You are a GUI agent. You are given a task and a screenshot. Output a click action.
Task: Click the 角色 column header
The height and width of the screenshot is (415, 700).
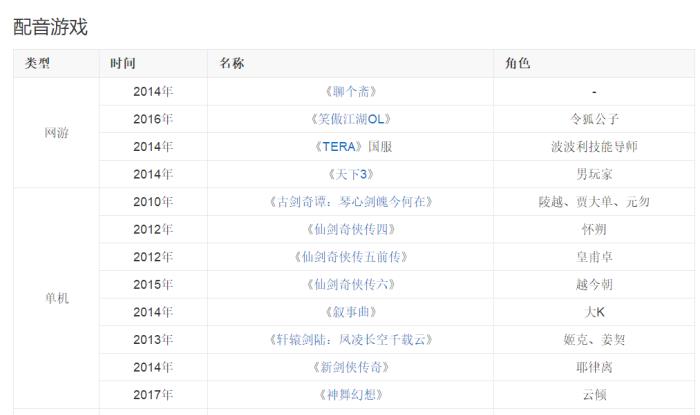(518, 63)
